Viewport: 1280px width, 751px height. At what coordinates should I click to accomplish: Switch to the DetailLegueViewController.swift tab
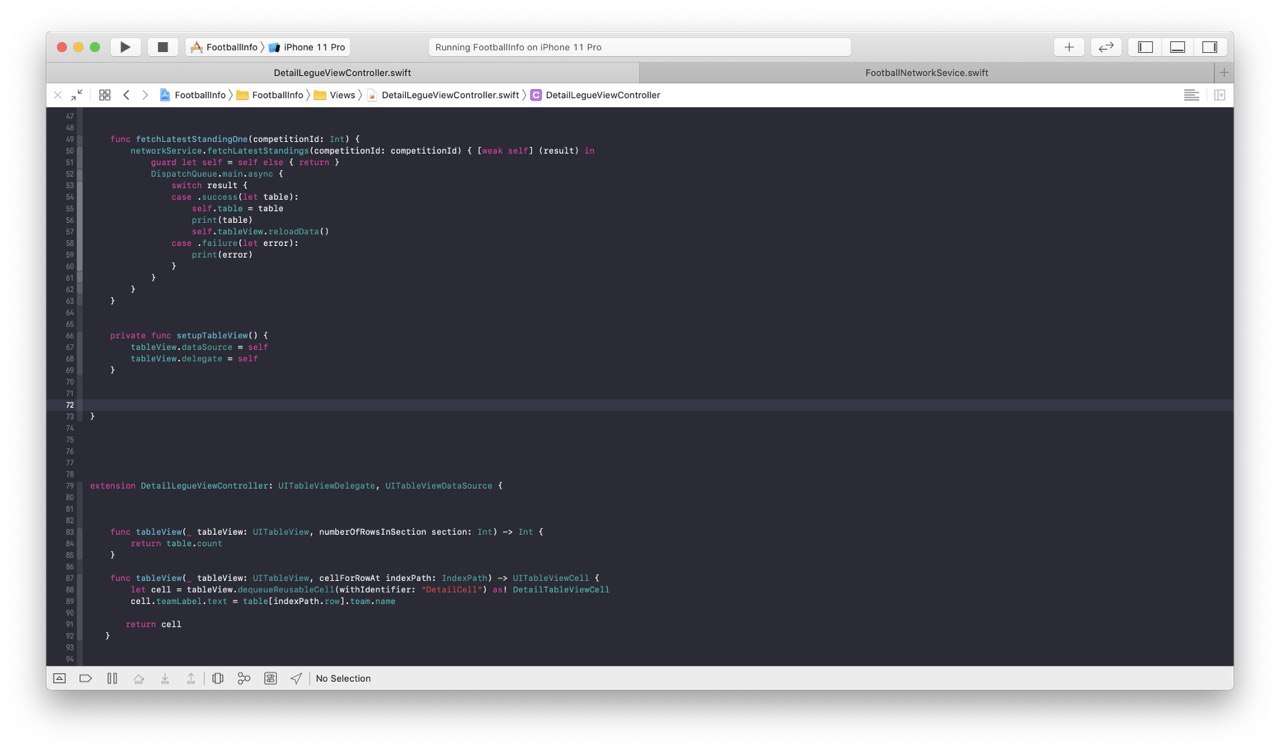[342, 73]
